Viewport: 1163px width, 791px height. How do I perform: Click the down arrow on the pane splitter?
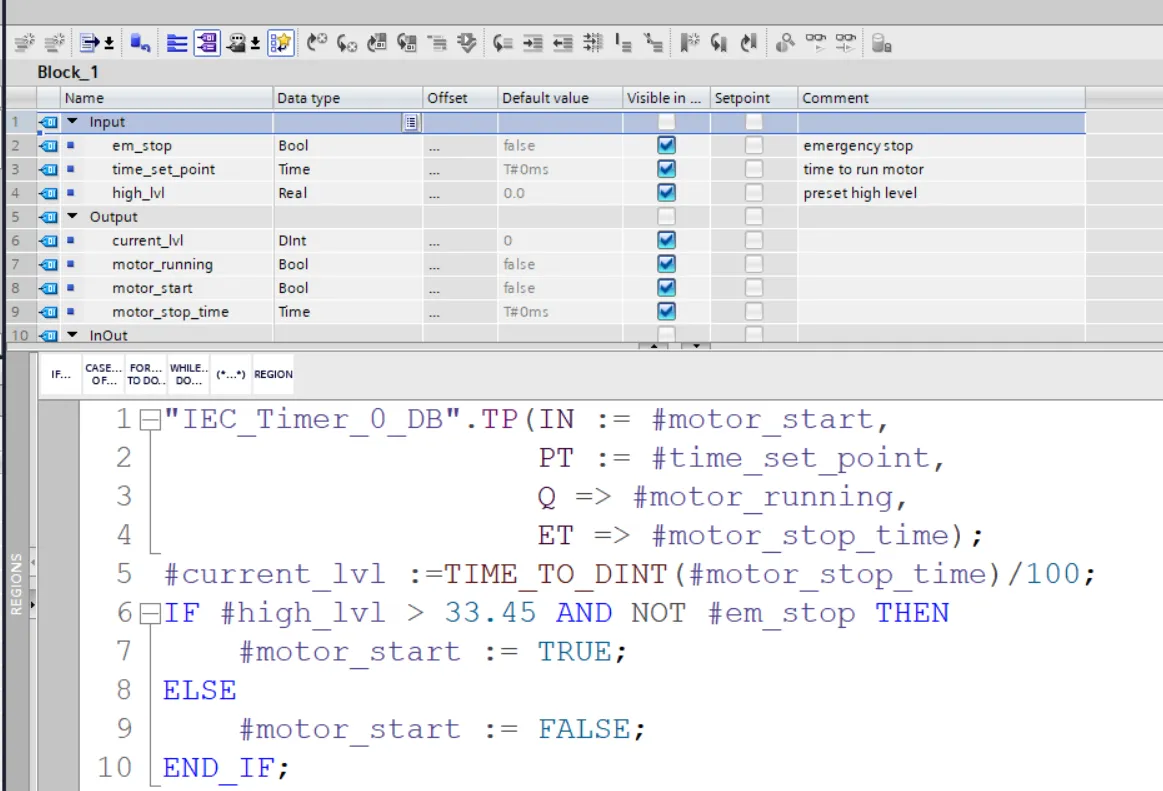tap(696, 346)
